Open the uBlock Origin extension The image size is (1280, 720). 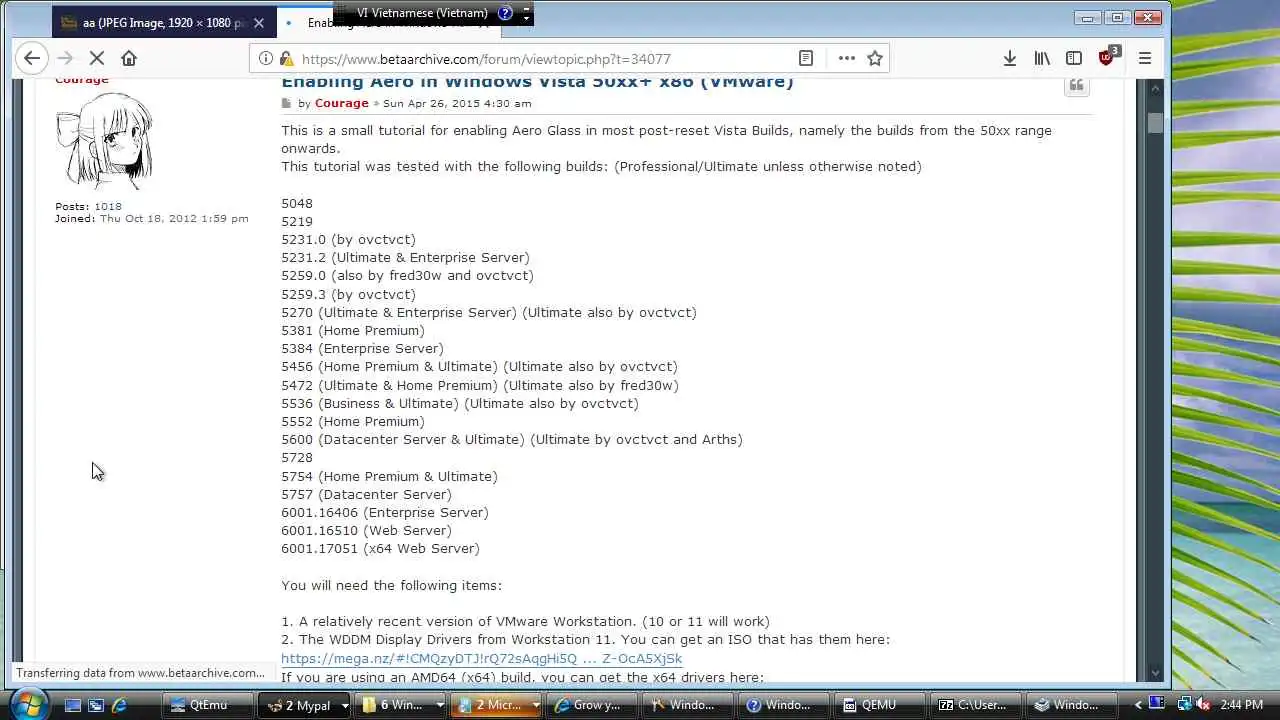(x=1108, y=57)
